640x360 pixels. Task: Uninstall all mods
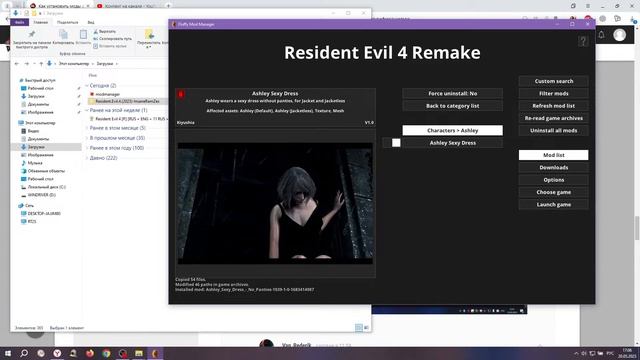pyautogui.click(x=553, y=131)
